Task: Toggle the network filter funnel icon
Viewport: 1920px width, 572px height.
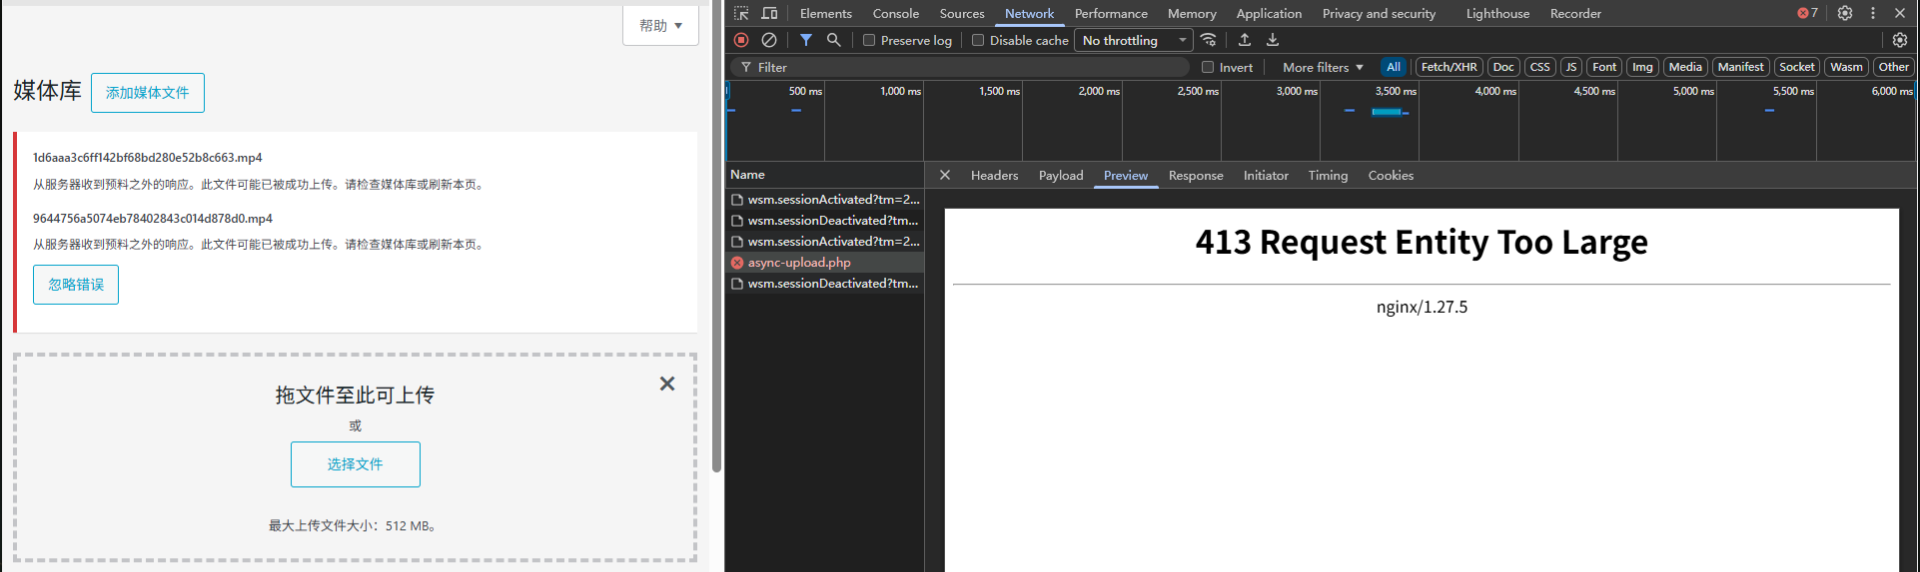Action: (806, 40)
